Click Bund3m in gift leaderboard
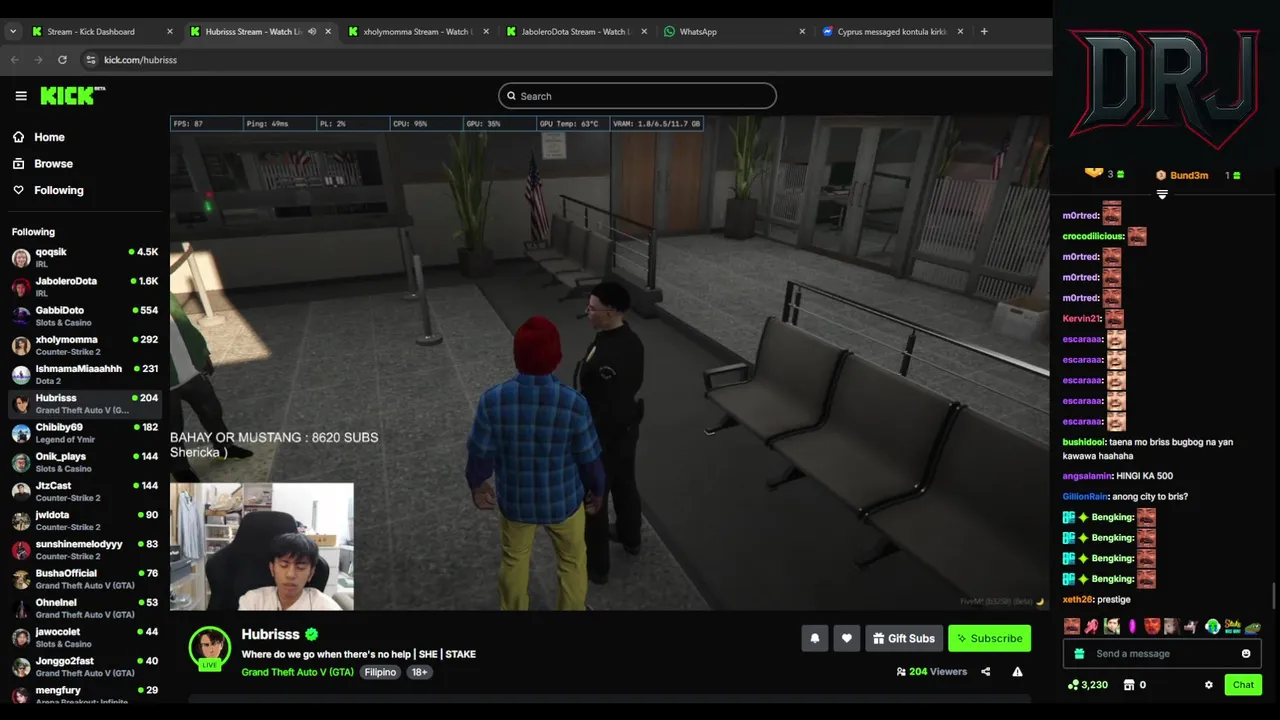 click(x=1188, y=175)
